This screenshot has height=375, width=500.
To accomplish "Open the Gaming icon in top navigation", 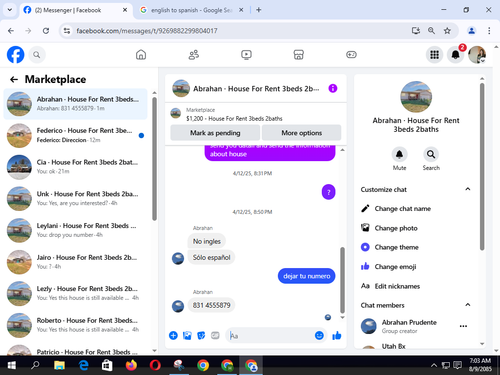I will pyautogui.click(x=351, y=55).
